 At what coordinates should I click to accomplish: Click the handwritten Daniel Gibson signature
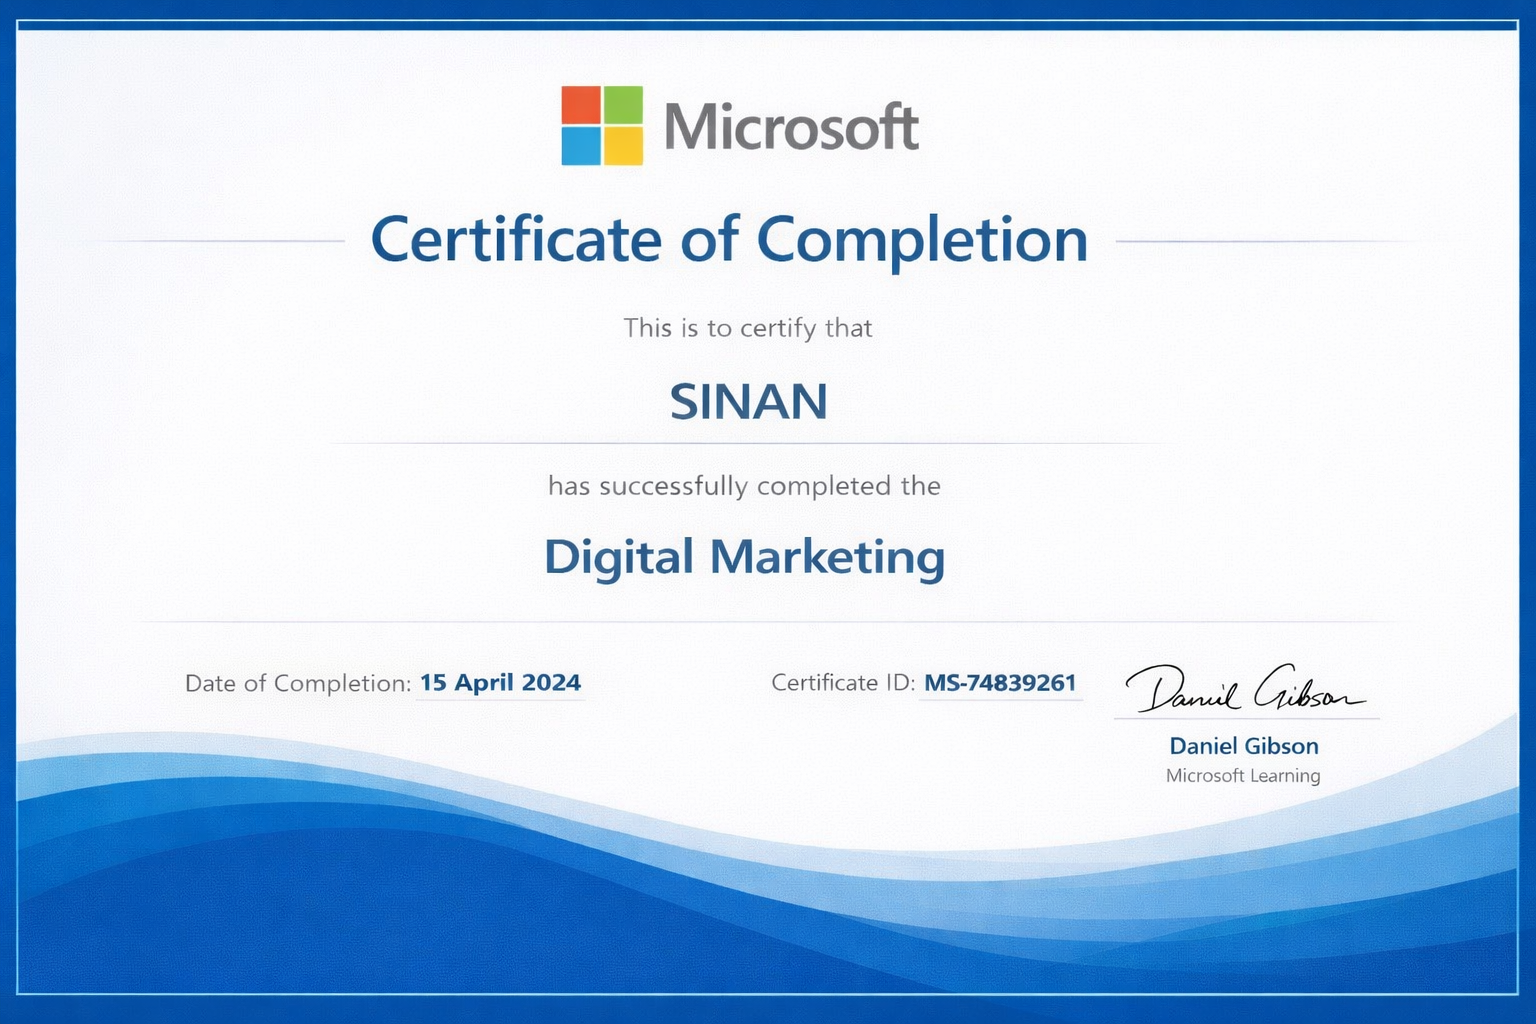tap(1243, 689)
